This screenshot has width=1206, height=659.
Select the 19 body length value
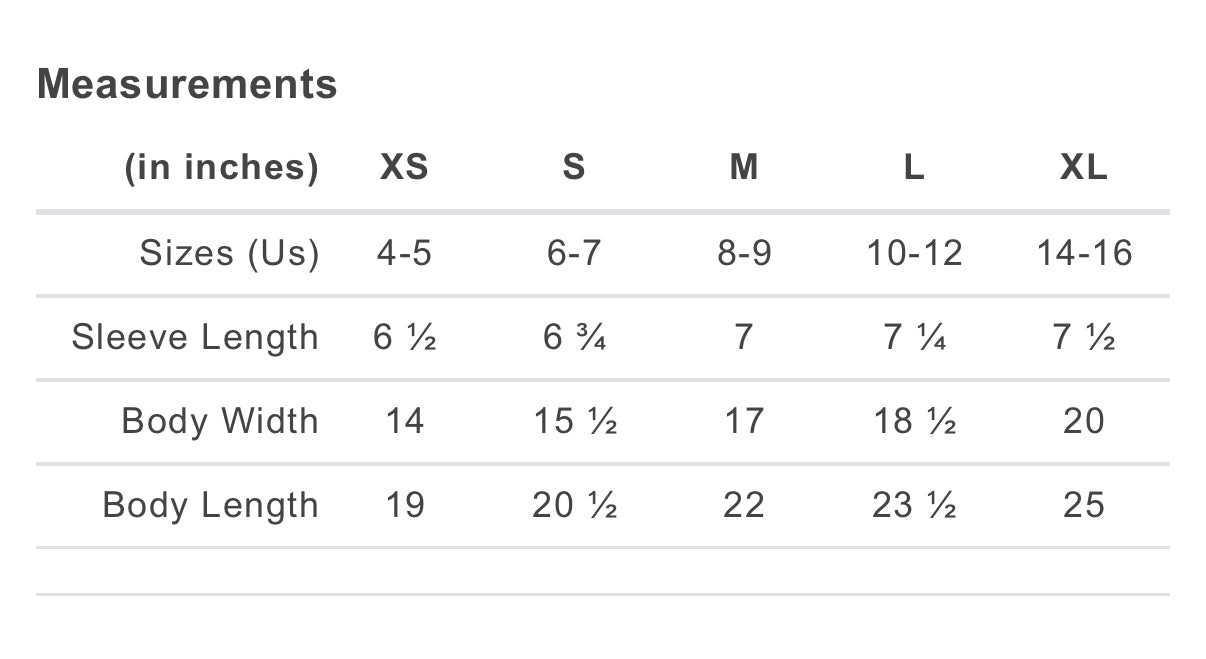pos(404,505)
